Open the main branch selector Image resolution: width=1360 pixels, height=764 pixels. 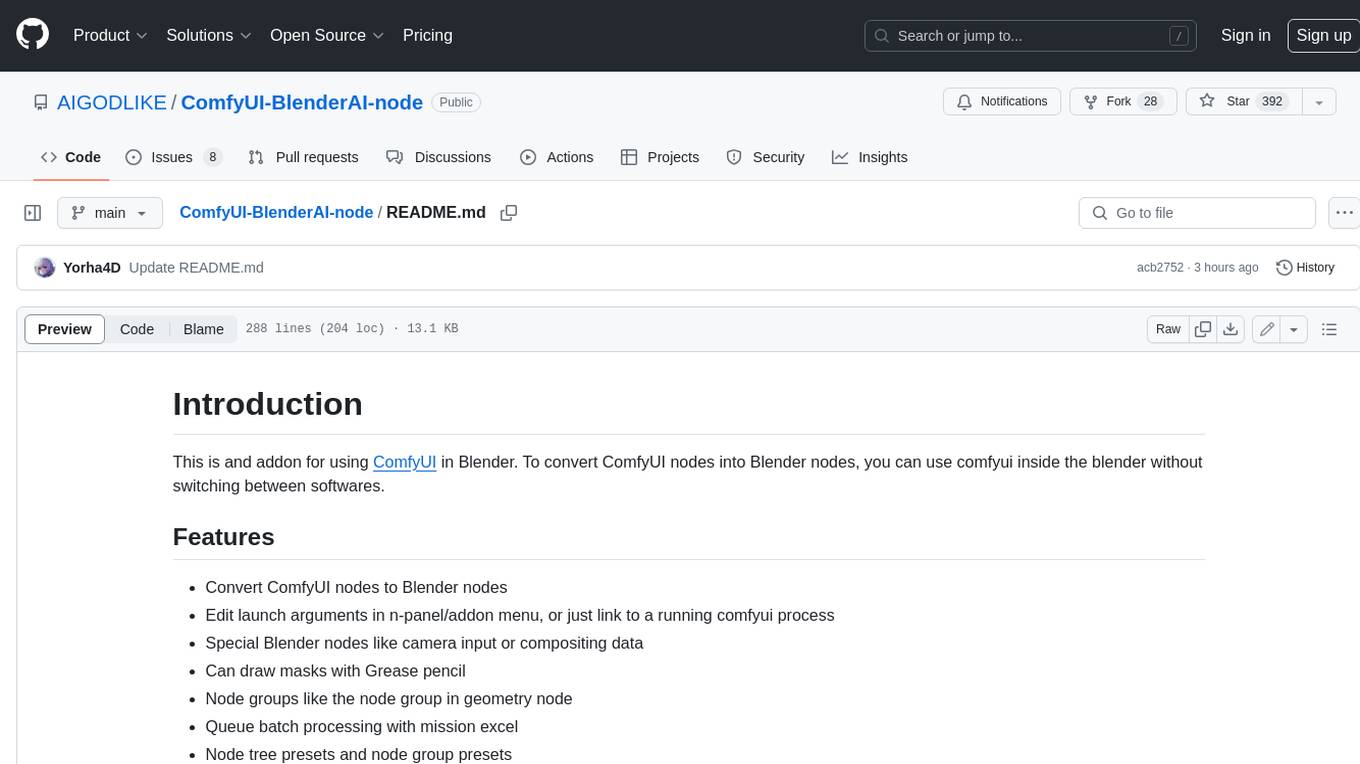coord(110,213)
